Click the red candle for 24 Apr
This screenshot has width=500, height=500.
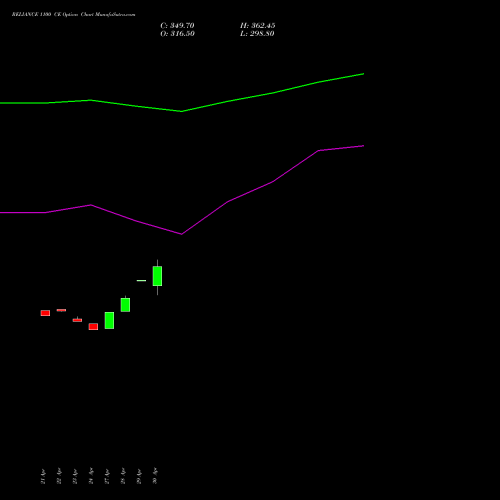point(93,327)
